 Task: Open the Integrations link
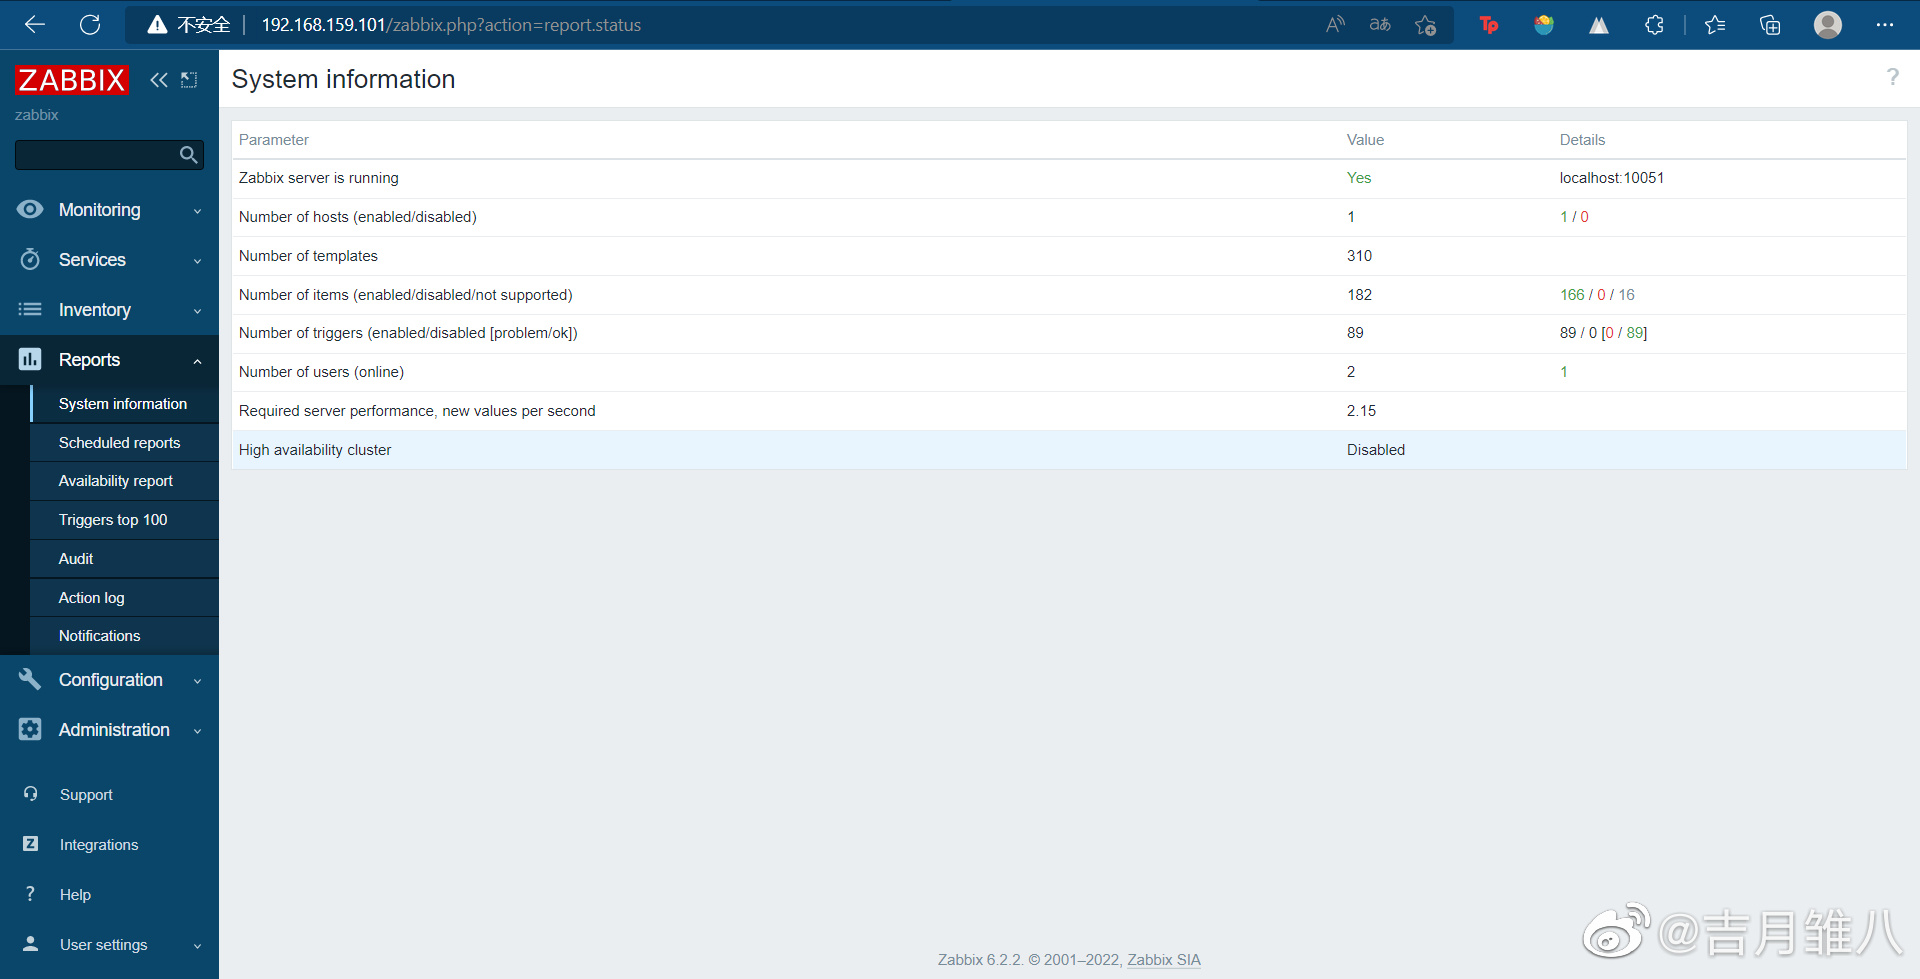click(x=99, y=845)
